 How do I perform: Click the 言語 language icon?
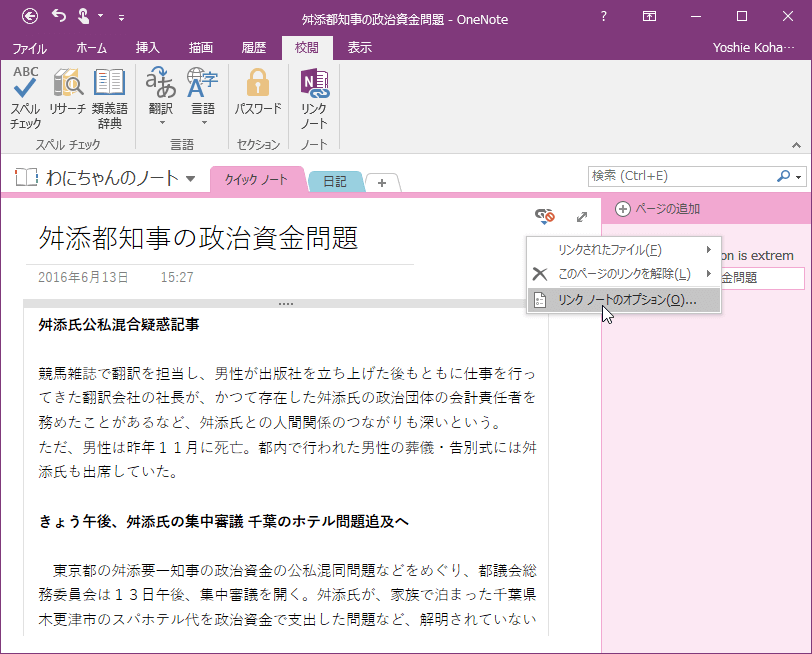pos(202,83)
